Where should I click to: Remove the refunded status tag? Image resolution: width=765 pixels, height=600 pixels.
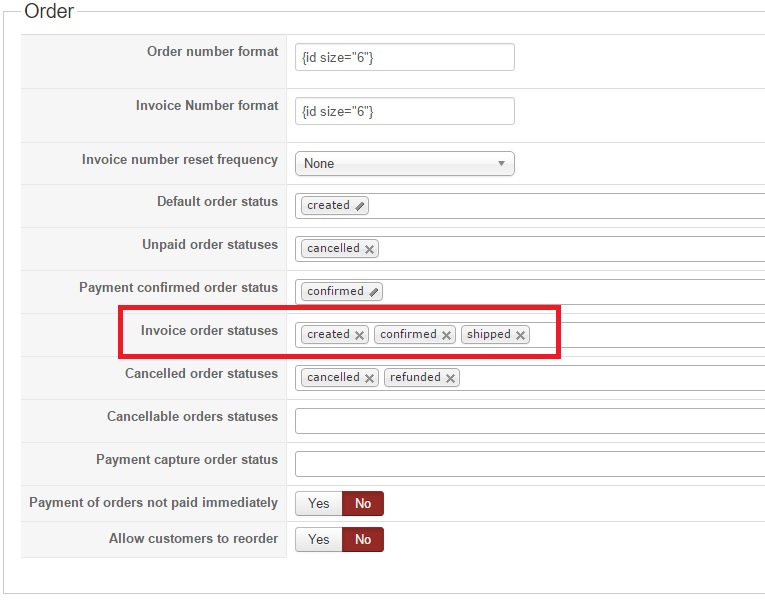pos(451,378)
